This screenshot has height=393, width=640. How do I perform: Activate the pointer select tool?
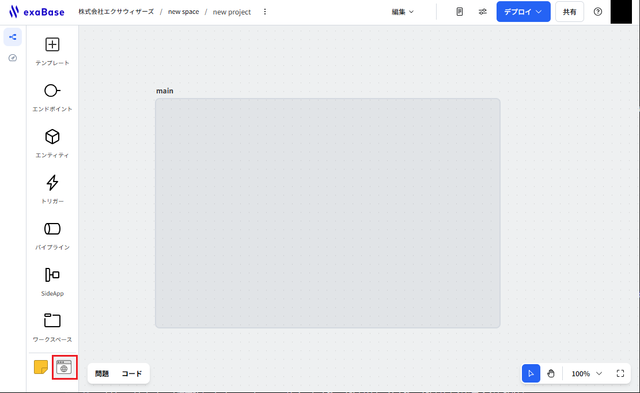click(531, 373)
